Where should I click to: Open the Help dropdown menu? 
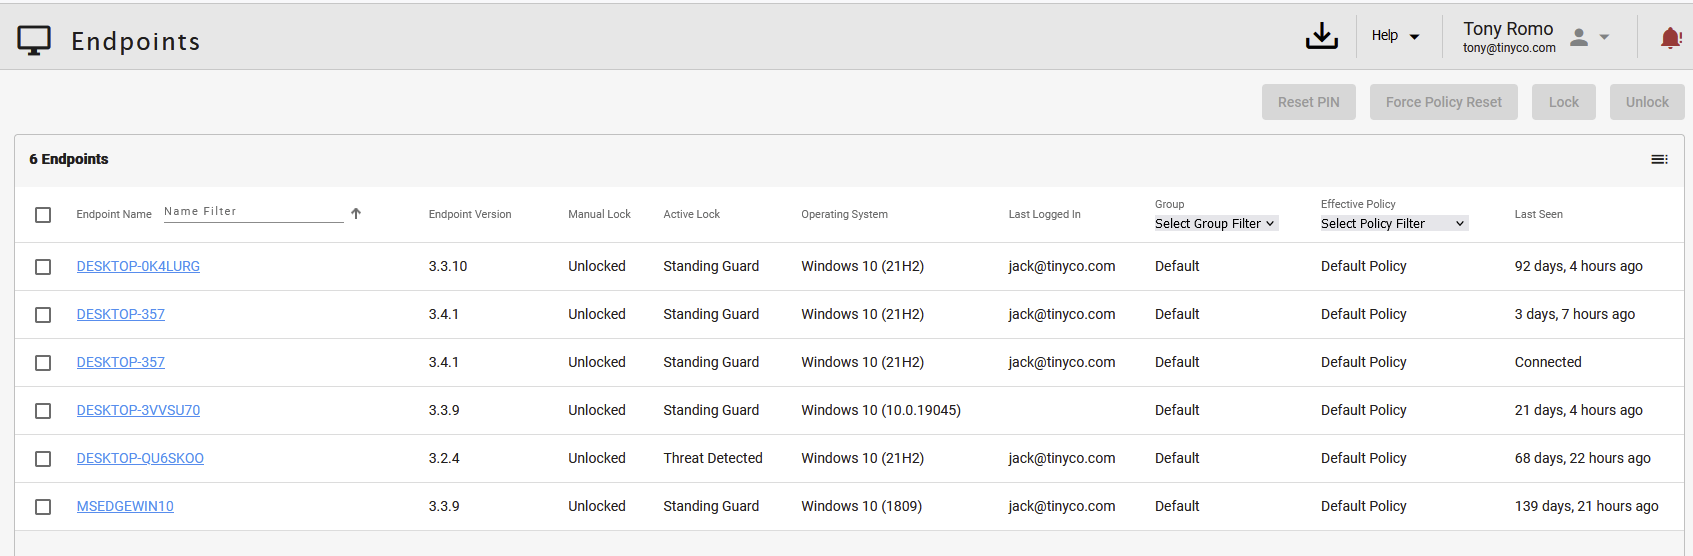pos(1395,36)
